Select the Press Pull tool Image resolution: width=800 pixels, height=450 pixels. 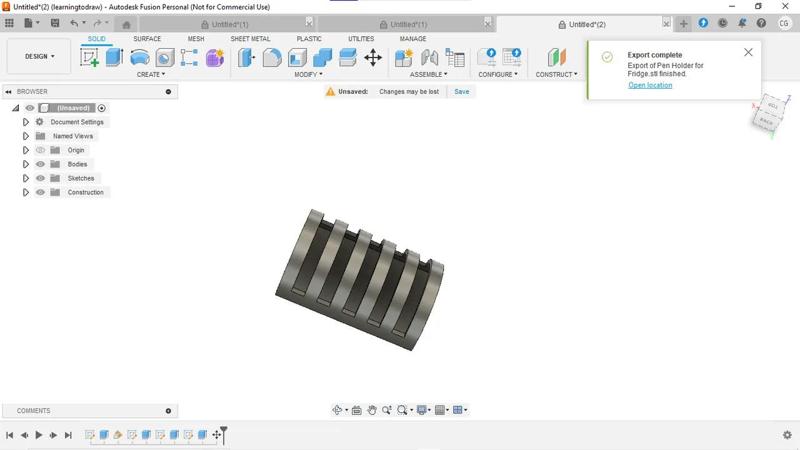coord(246,58)
